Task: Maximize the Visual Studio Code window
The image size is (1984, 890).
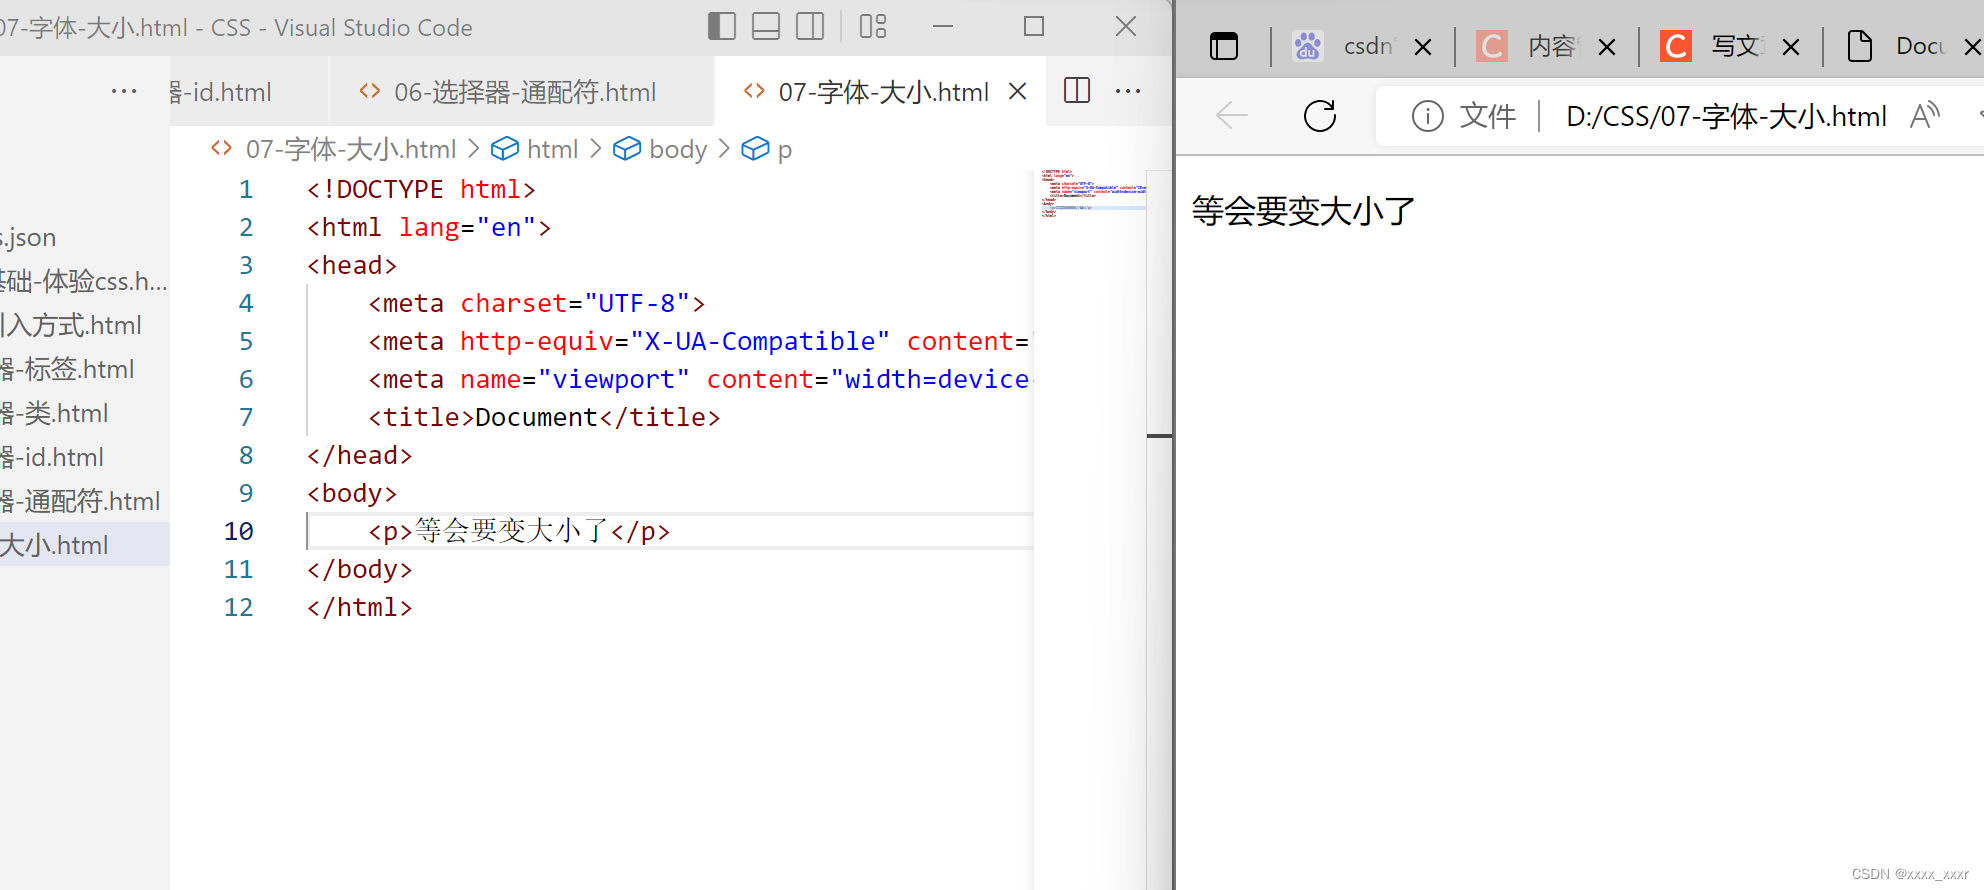Action: point(1034,27)
